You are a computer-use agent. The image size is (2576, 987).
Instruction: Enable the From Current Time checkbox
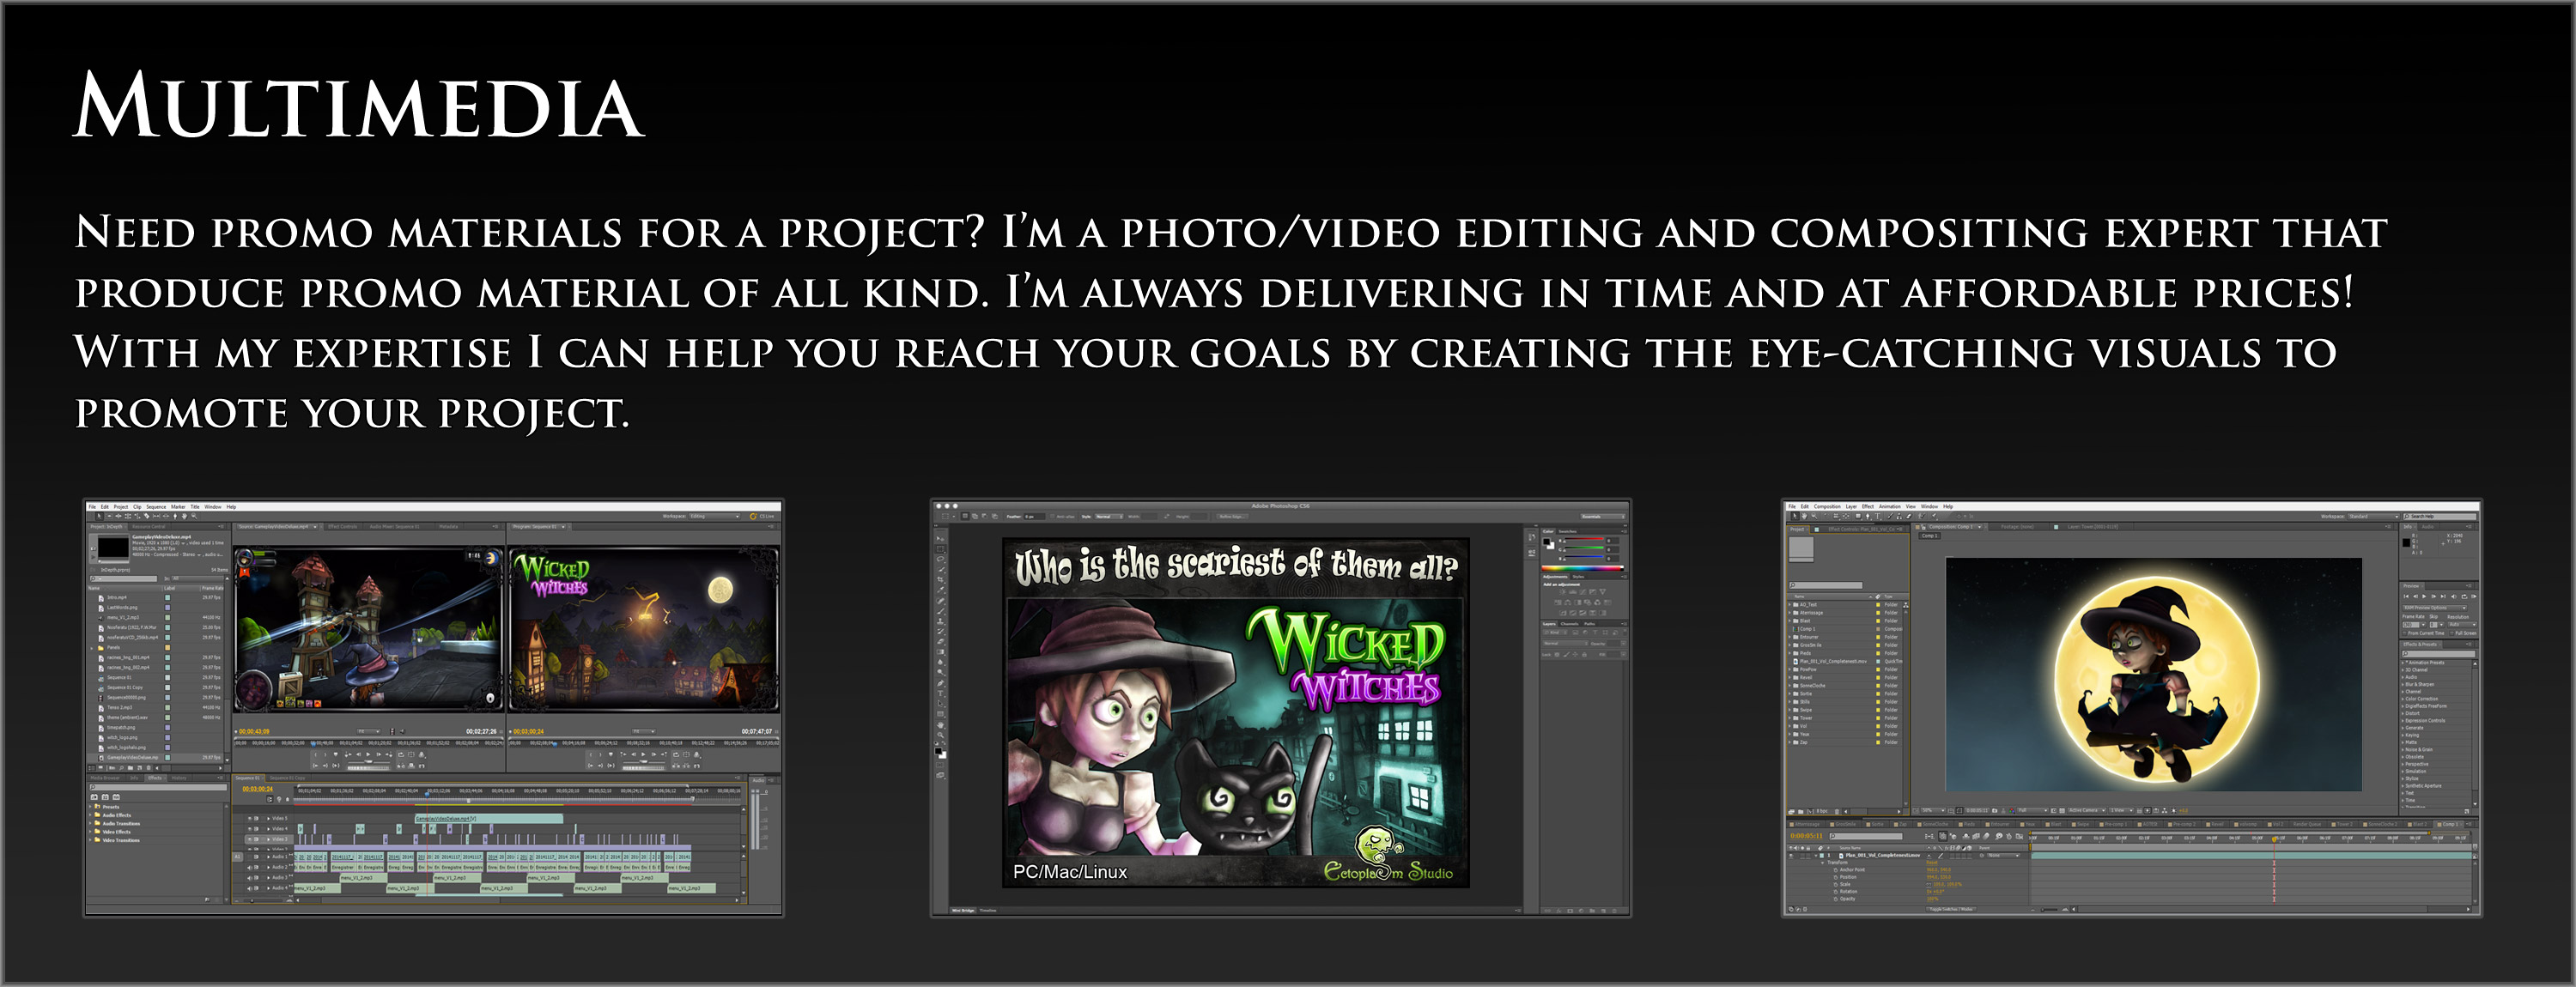[2405, 634]
